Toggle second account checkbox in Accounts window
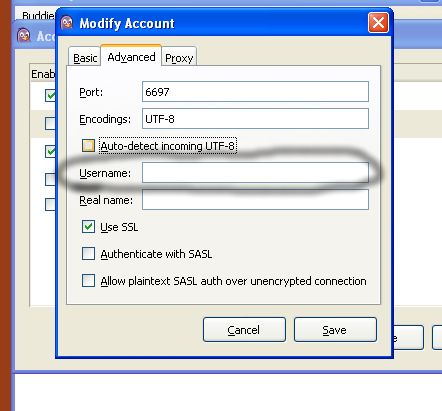The height and width of the screenshot is (411, 442). point(50,123)
